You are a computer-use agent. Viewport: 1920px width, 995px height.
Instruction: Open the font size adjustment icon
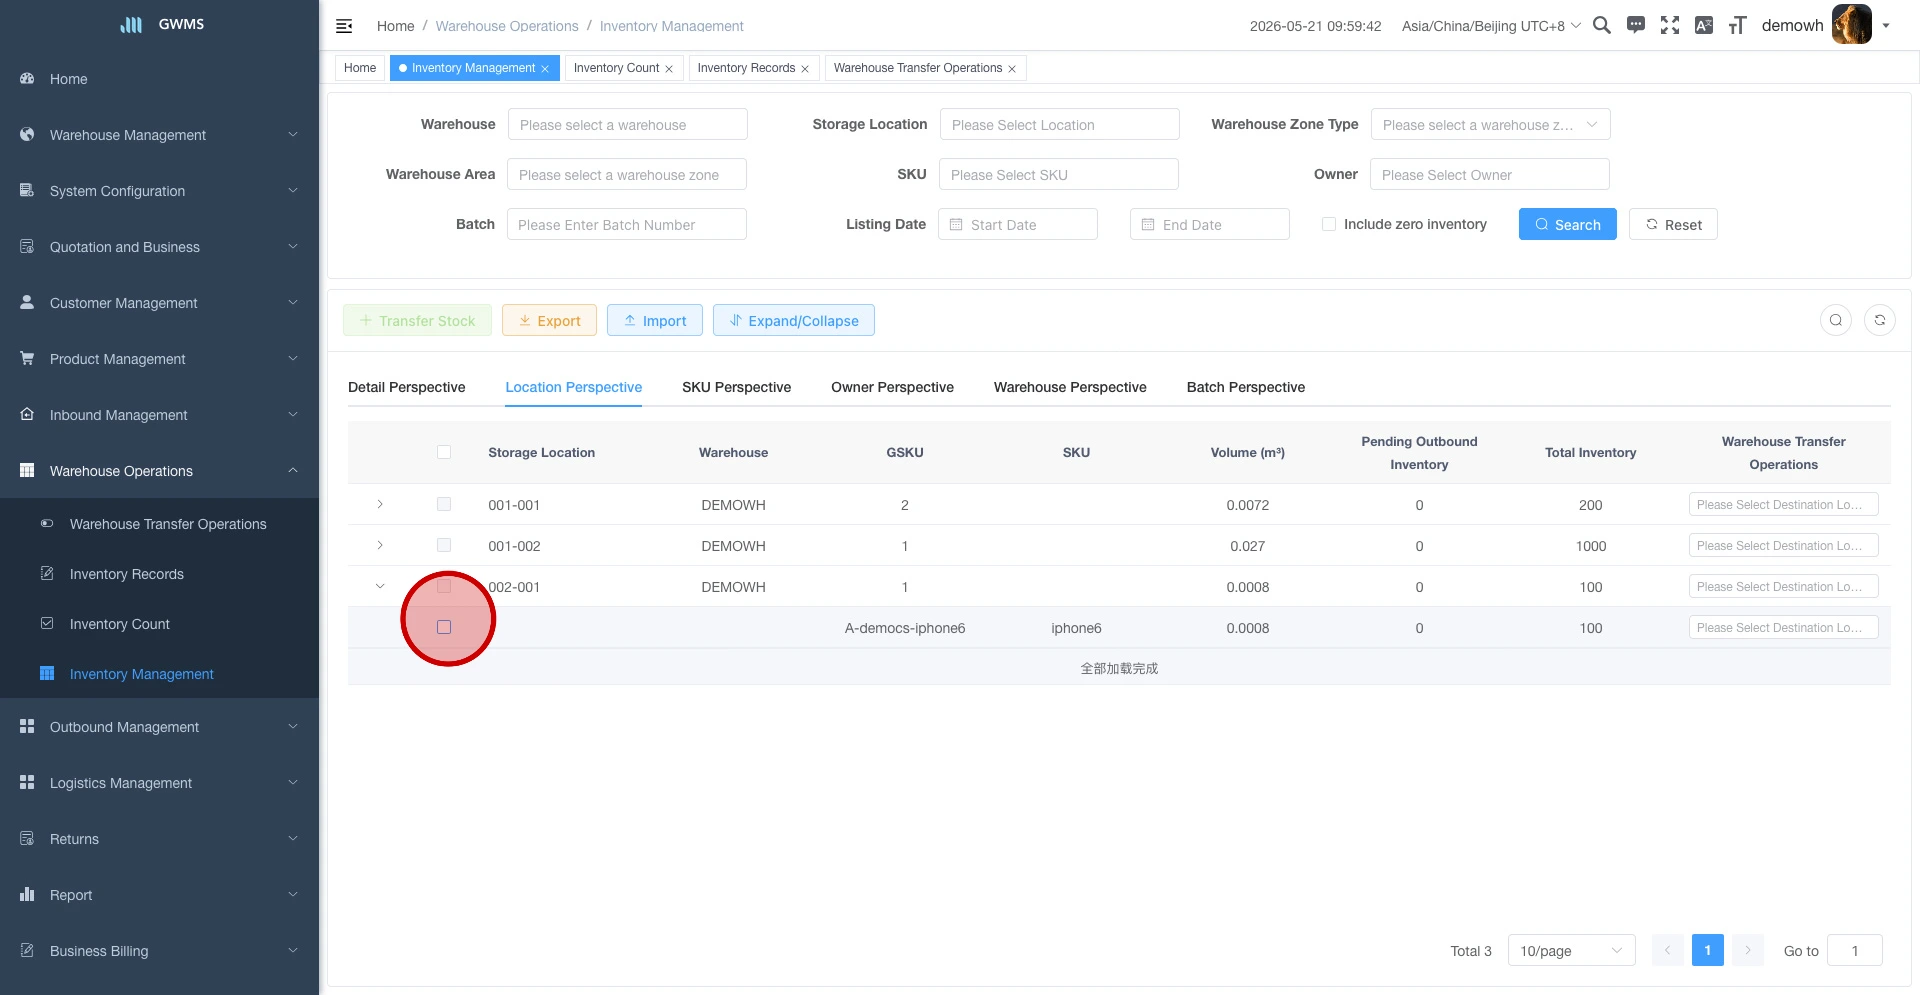coord(1738,25)
